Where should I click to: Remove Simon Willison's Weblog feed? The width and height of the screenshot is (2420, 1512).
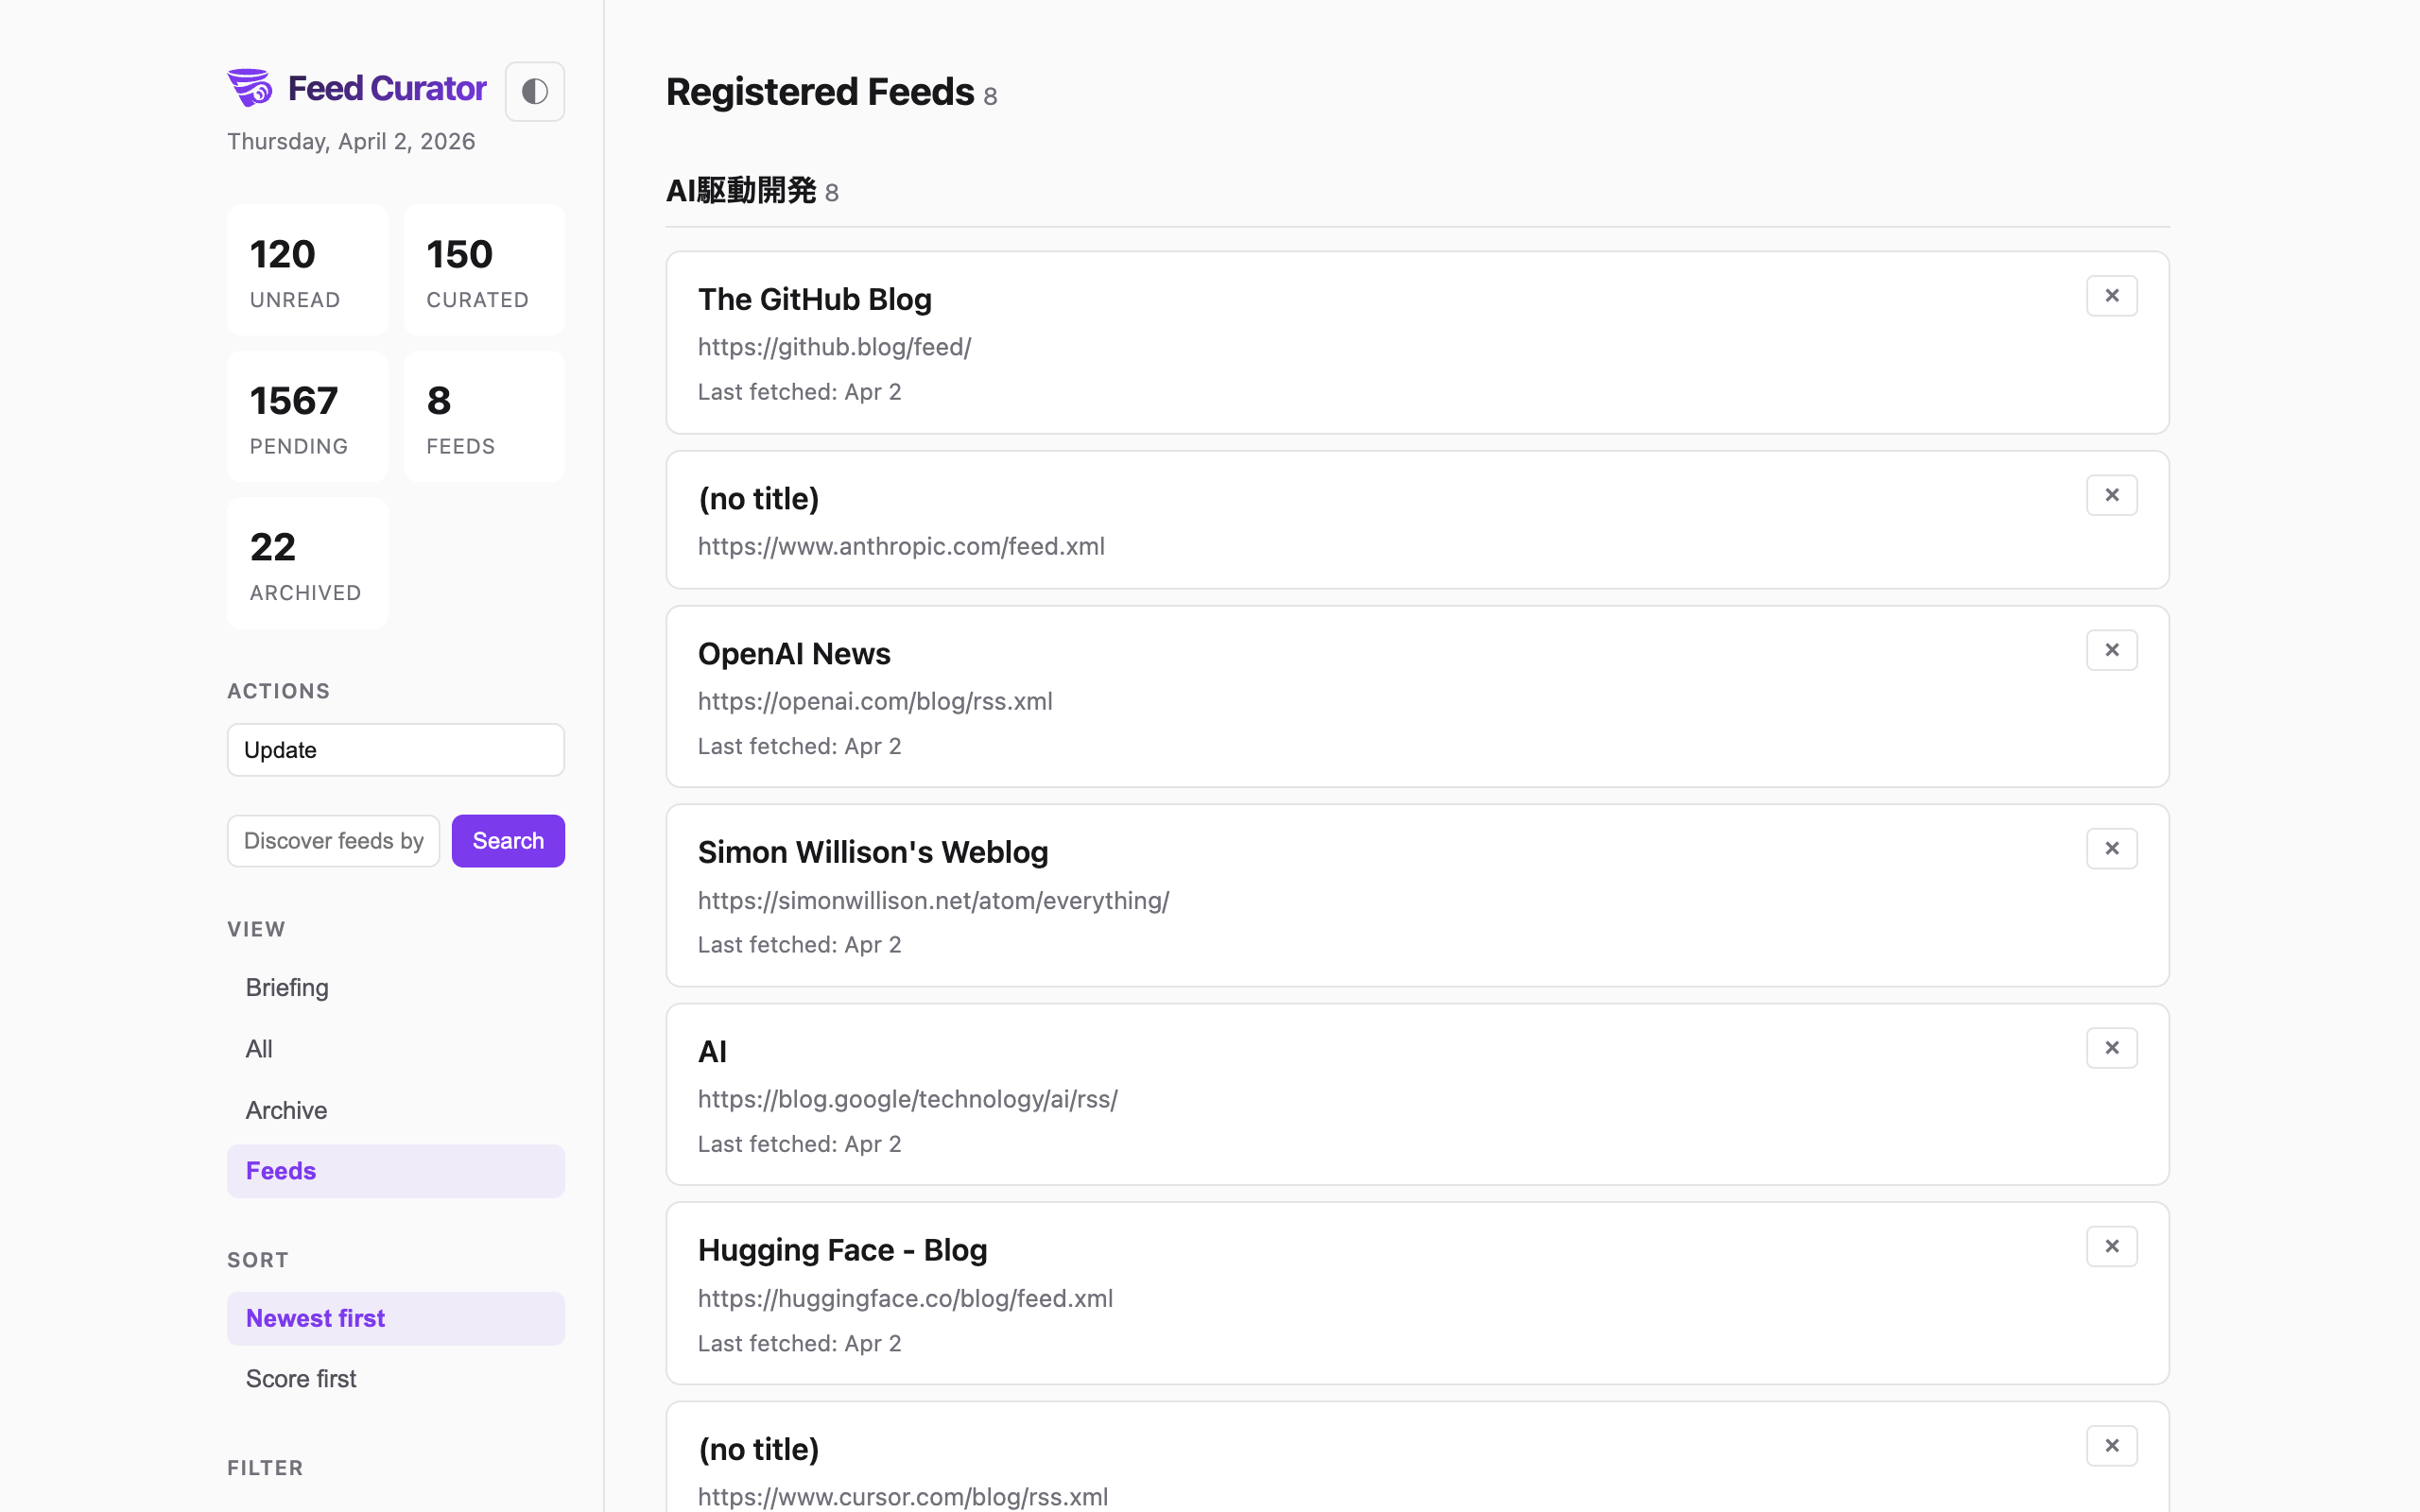[2111, 847]
